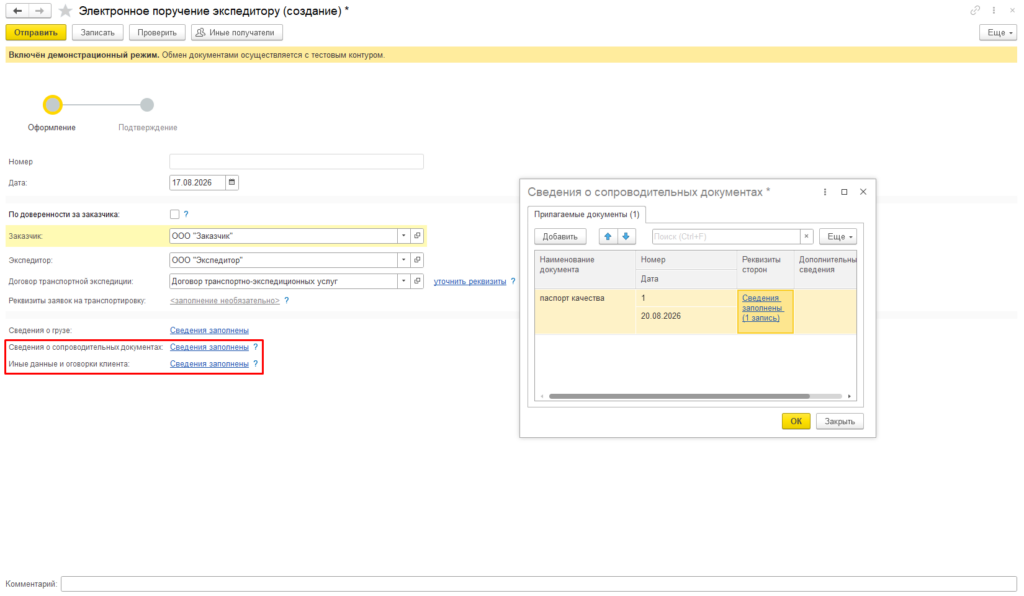
Task: Go back with the left arrow button
Action: [x=18, y=11]
